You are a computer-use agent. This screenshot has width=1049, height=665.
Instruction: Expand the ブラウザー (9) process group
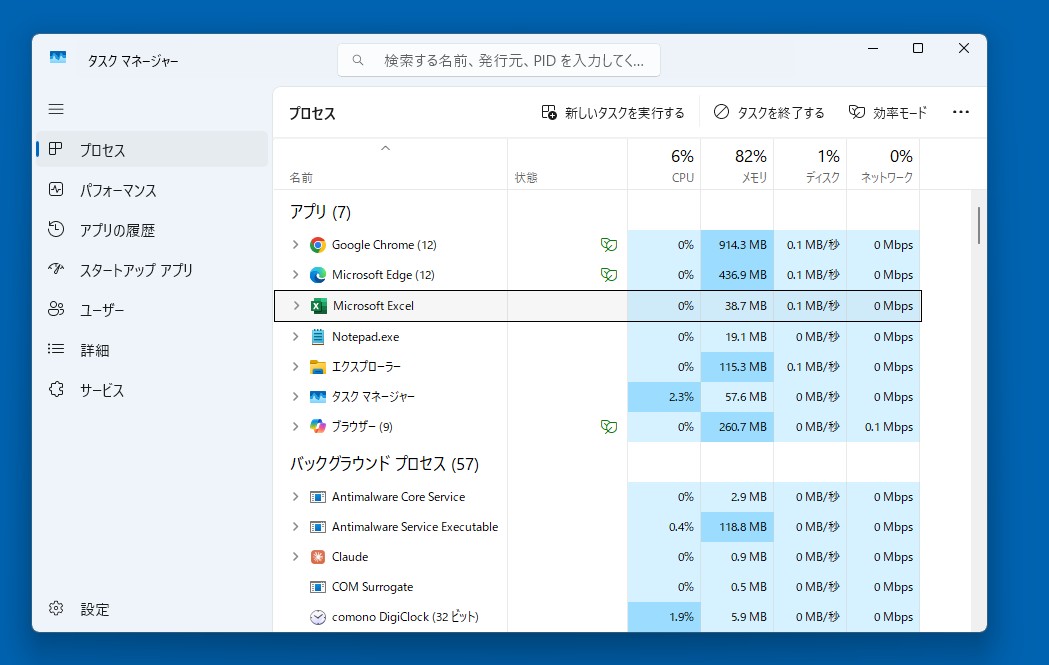[x=295, y=426]
